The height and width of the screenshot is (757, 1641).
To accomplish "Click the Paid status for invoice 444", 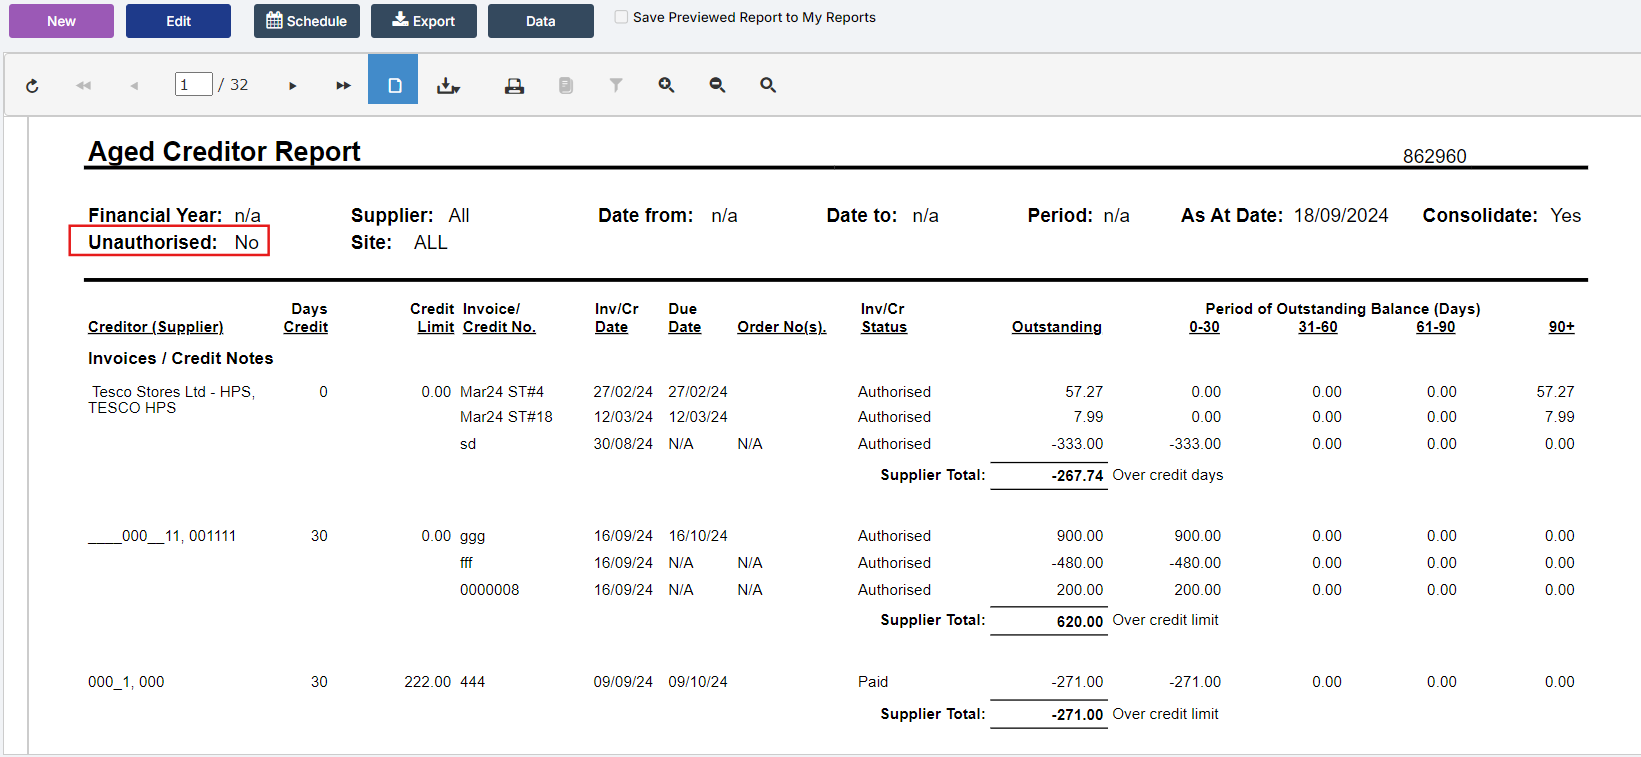I will click(873, 682).
